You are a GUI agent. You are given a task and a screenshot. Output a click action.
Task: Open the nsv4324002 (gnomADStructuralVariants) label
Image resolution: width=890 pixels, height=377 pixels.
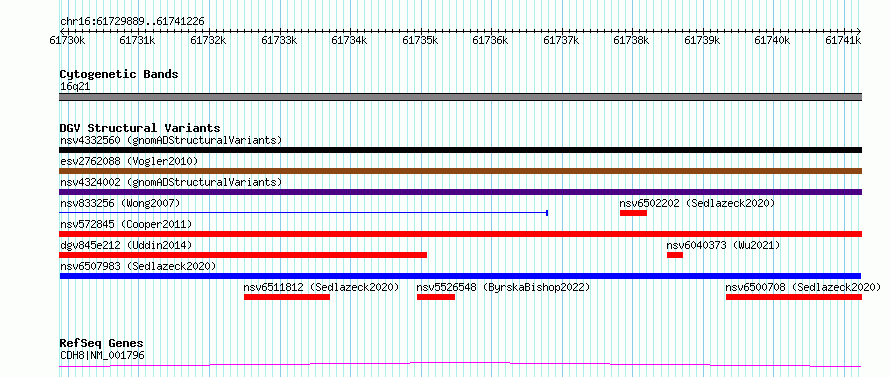point(171,182)
